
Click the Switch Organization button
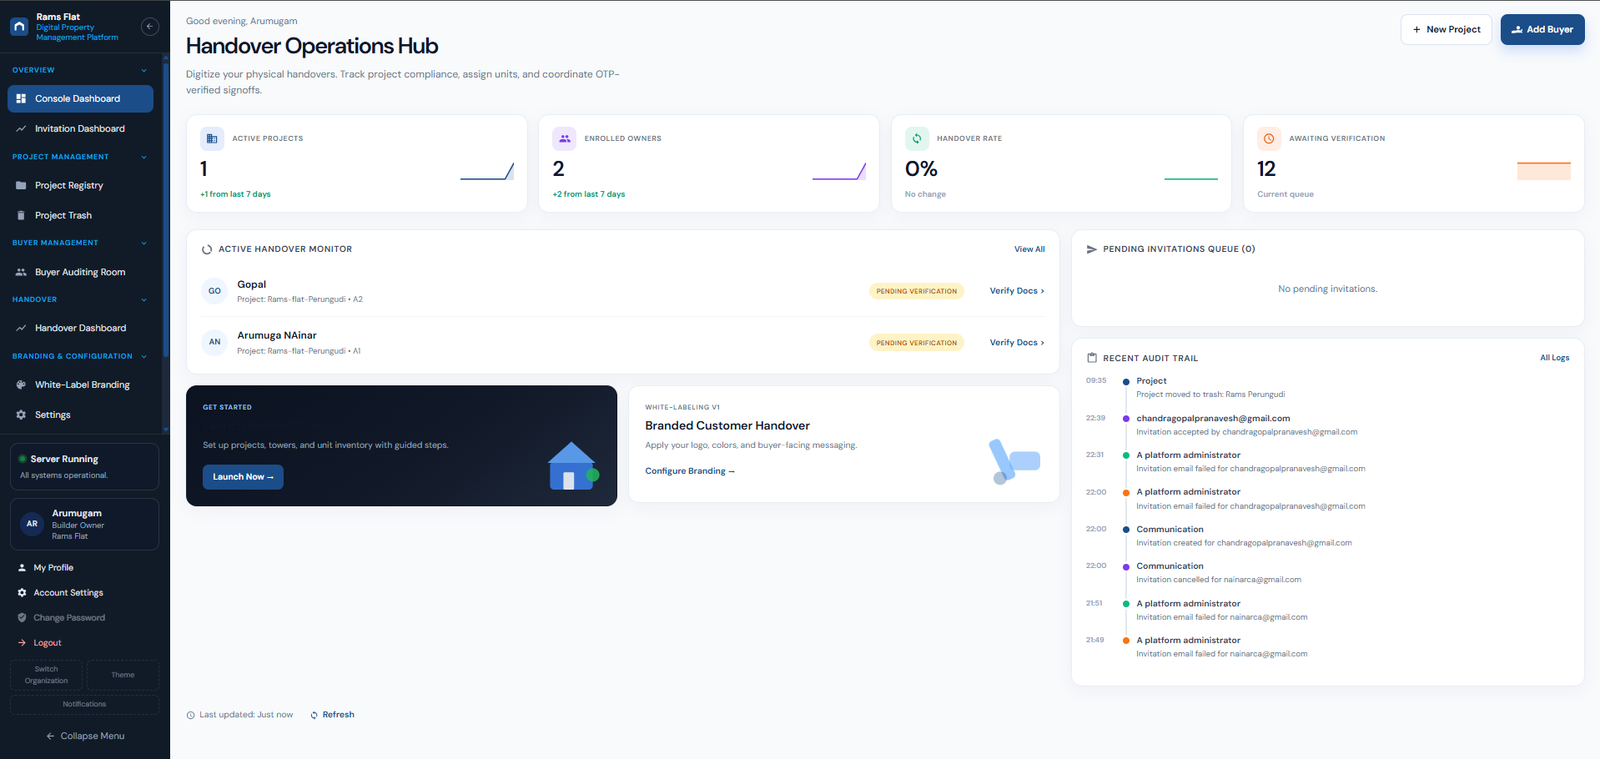(46, 675)
